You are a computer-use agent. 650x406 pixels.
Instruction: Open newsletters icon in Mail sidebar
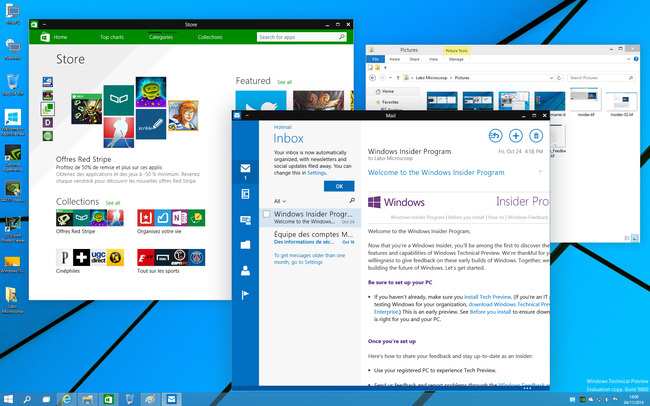click(245, 194)
